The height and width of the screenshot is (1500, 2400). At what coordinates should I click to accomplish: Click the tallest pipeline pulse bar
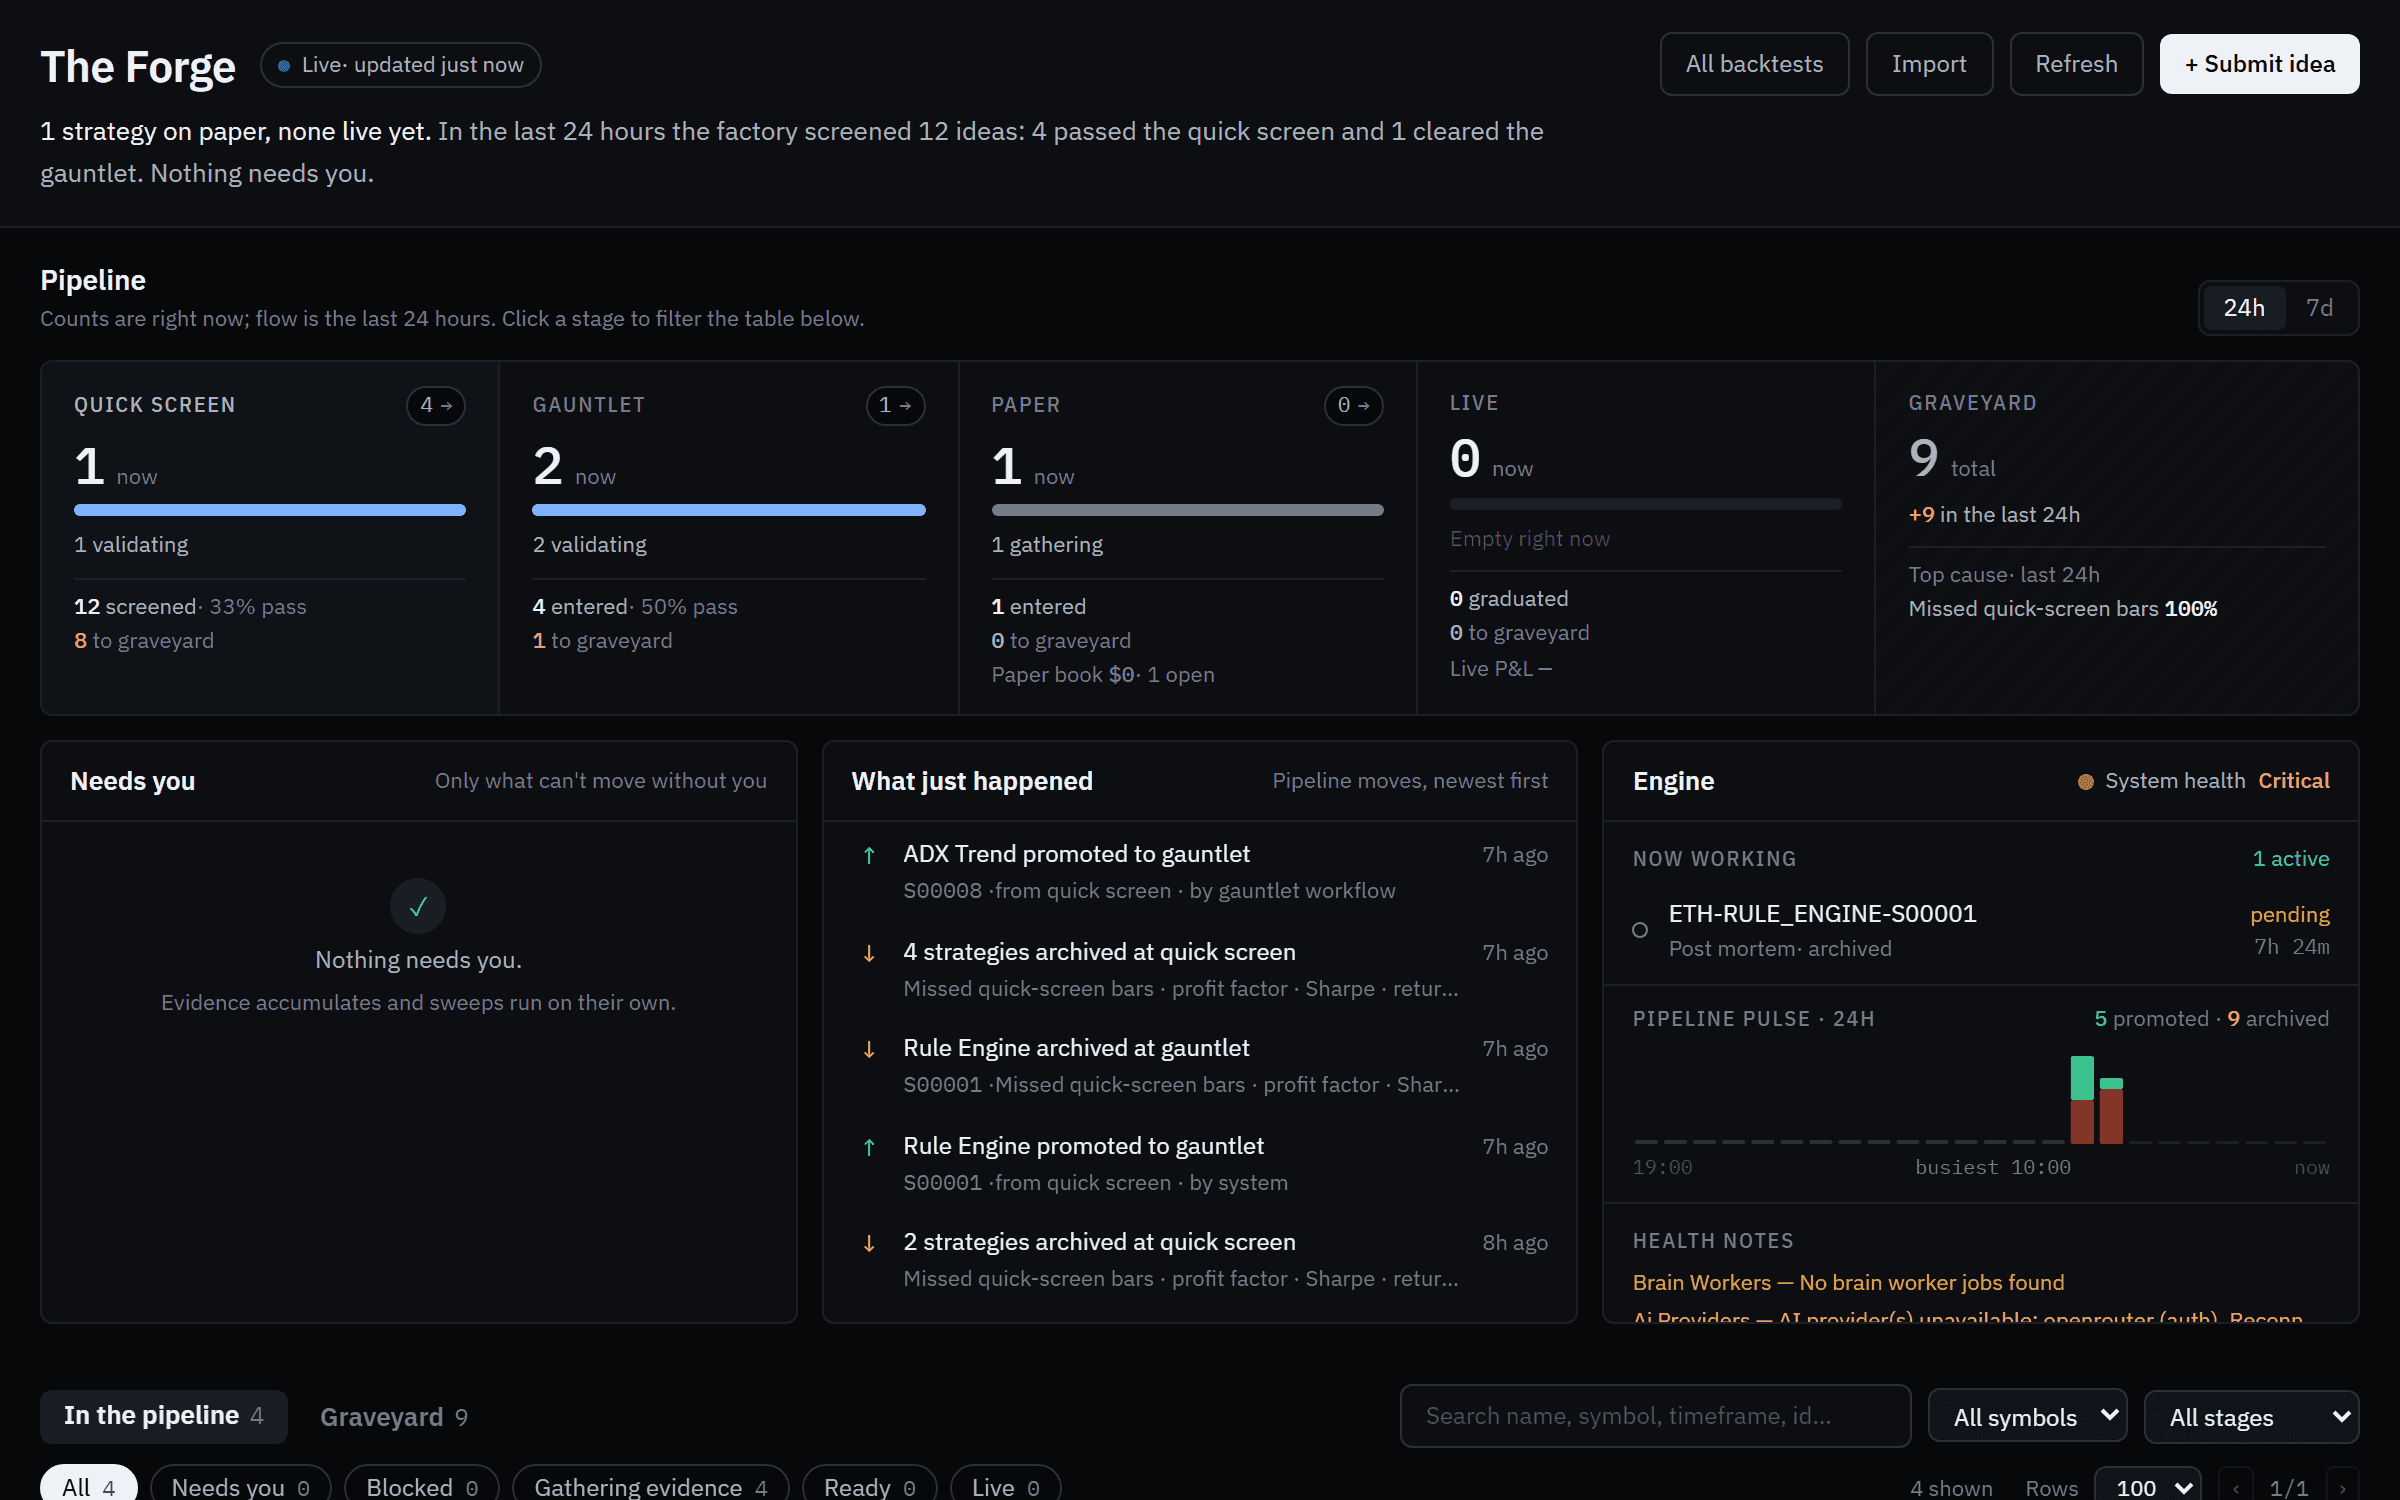(2082, 1099)
